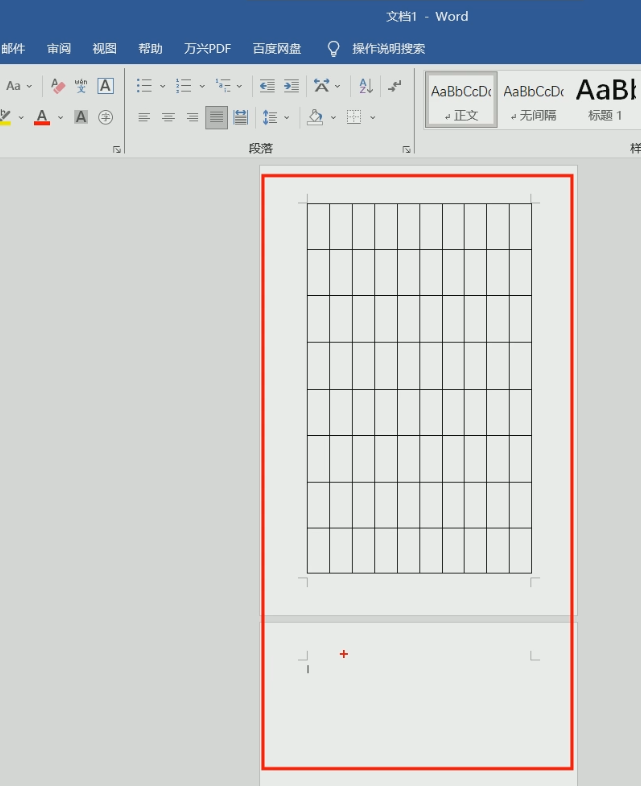Open the Enclose Characters circled 字 icon
This screenshot has height=786, width=641.
point(105,117)
